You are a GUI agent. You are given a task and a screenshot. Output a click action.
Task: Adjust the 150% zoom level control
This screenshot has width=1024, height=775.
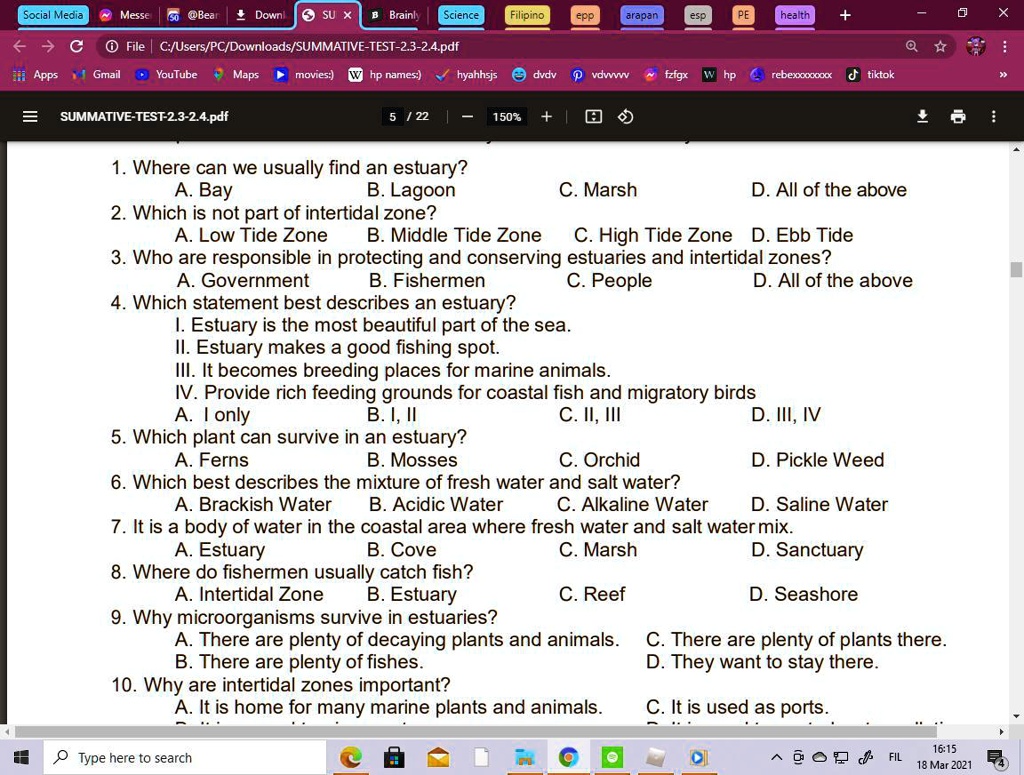(506, 117)
